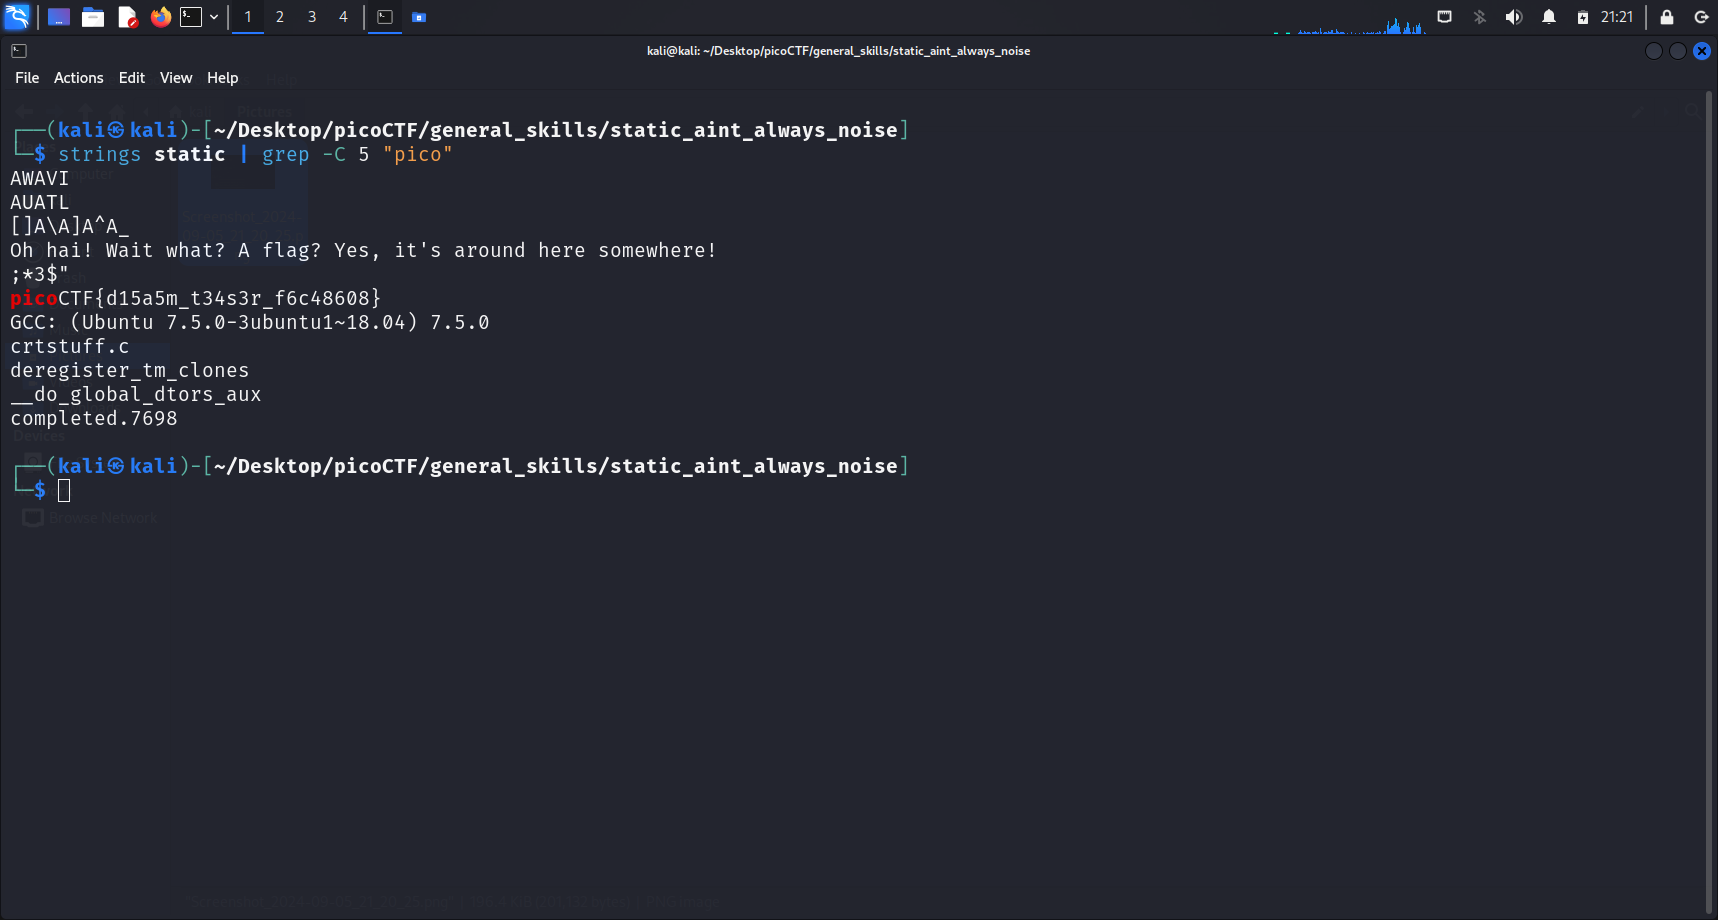Expand the terminal launcher dropdown arrow
Image resolution: width=1718 pixels, height=920 pixels.
[x=214, y=17]
